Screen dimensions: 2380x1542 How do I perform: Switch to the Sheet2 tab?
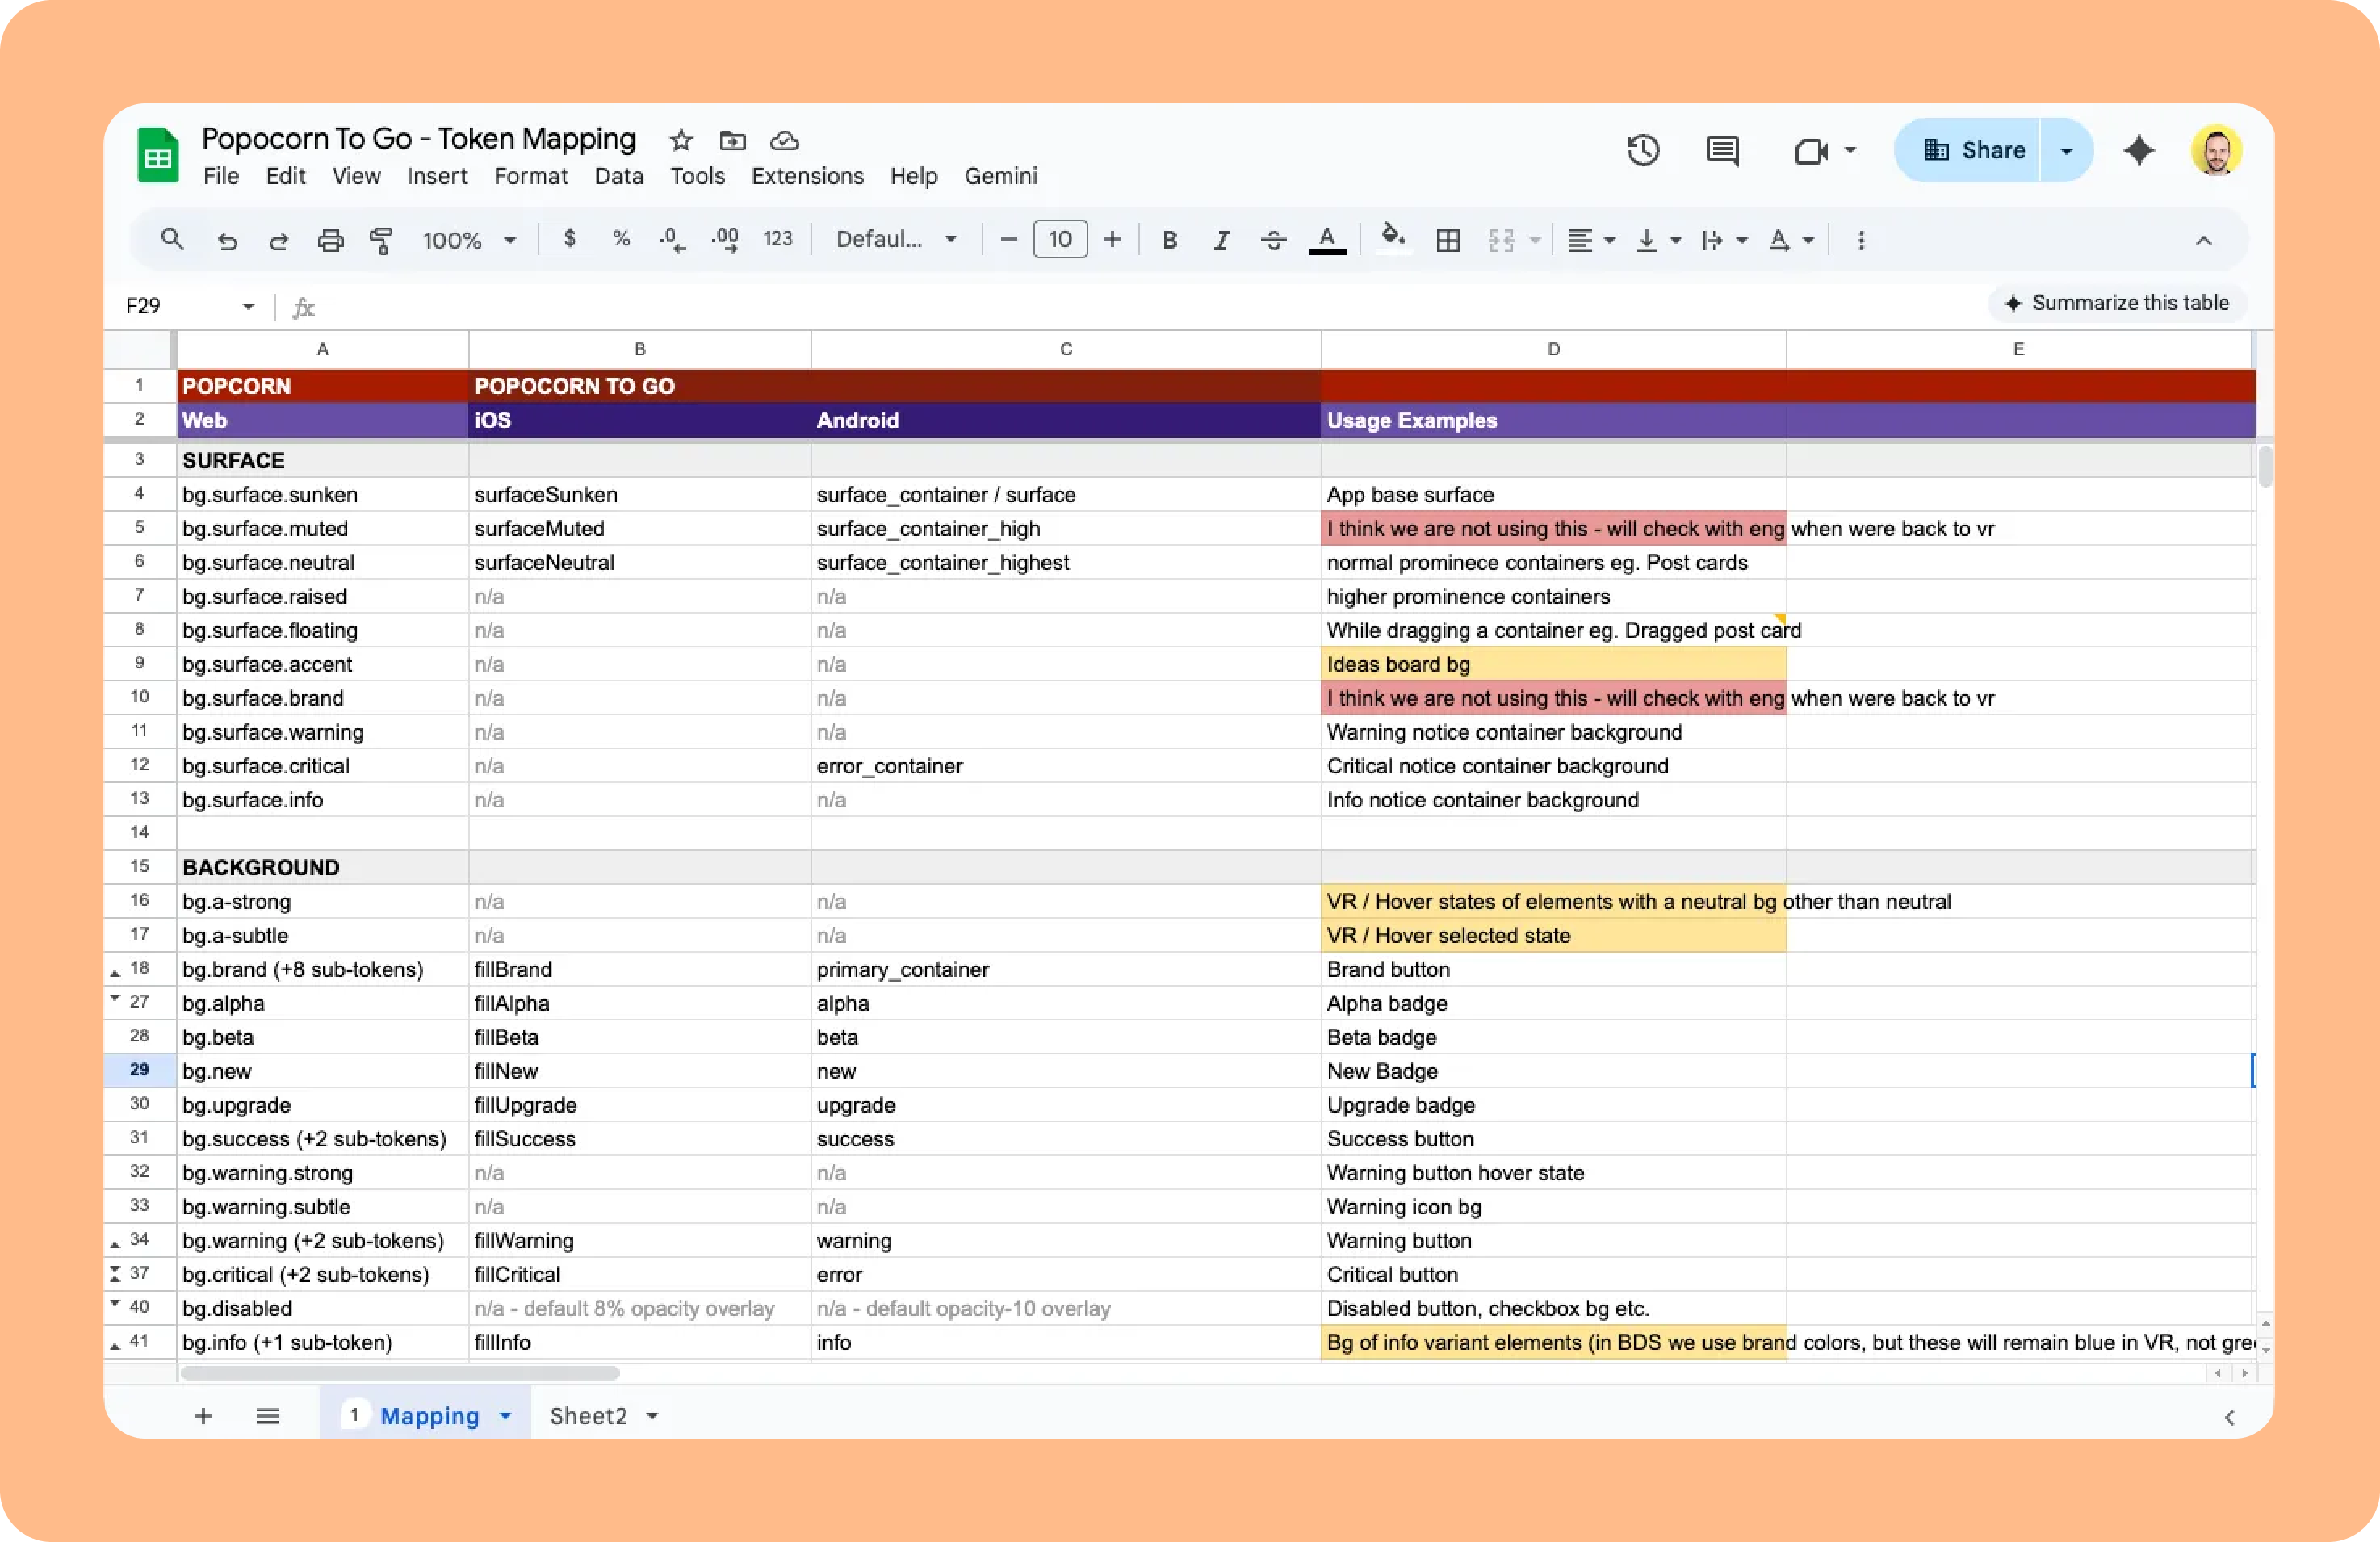point(588,1416)
